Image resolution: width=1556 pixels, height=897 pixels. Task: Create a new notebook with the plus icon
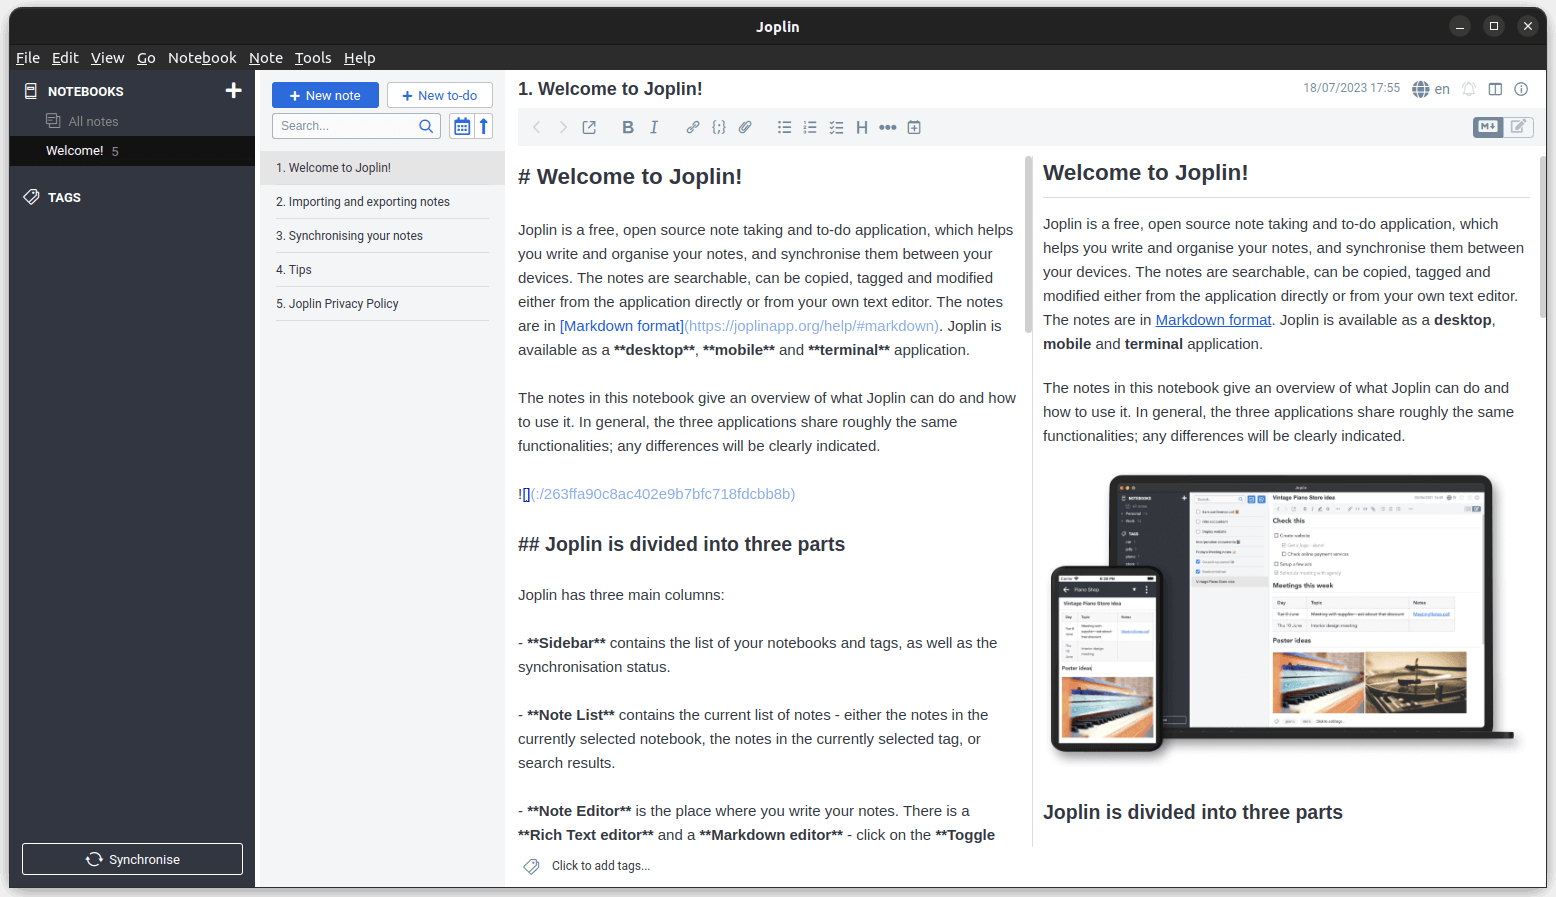coord(233,90)
